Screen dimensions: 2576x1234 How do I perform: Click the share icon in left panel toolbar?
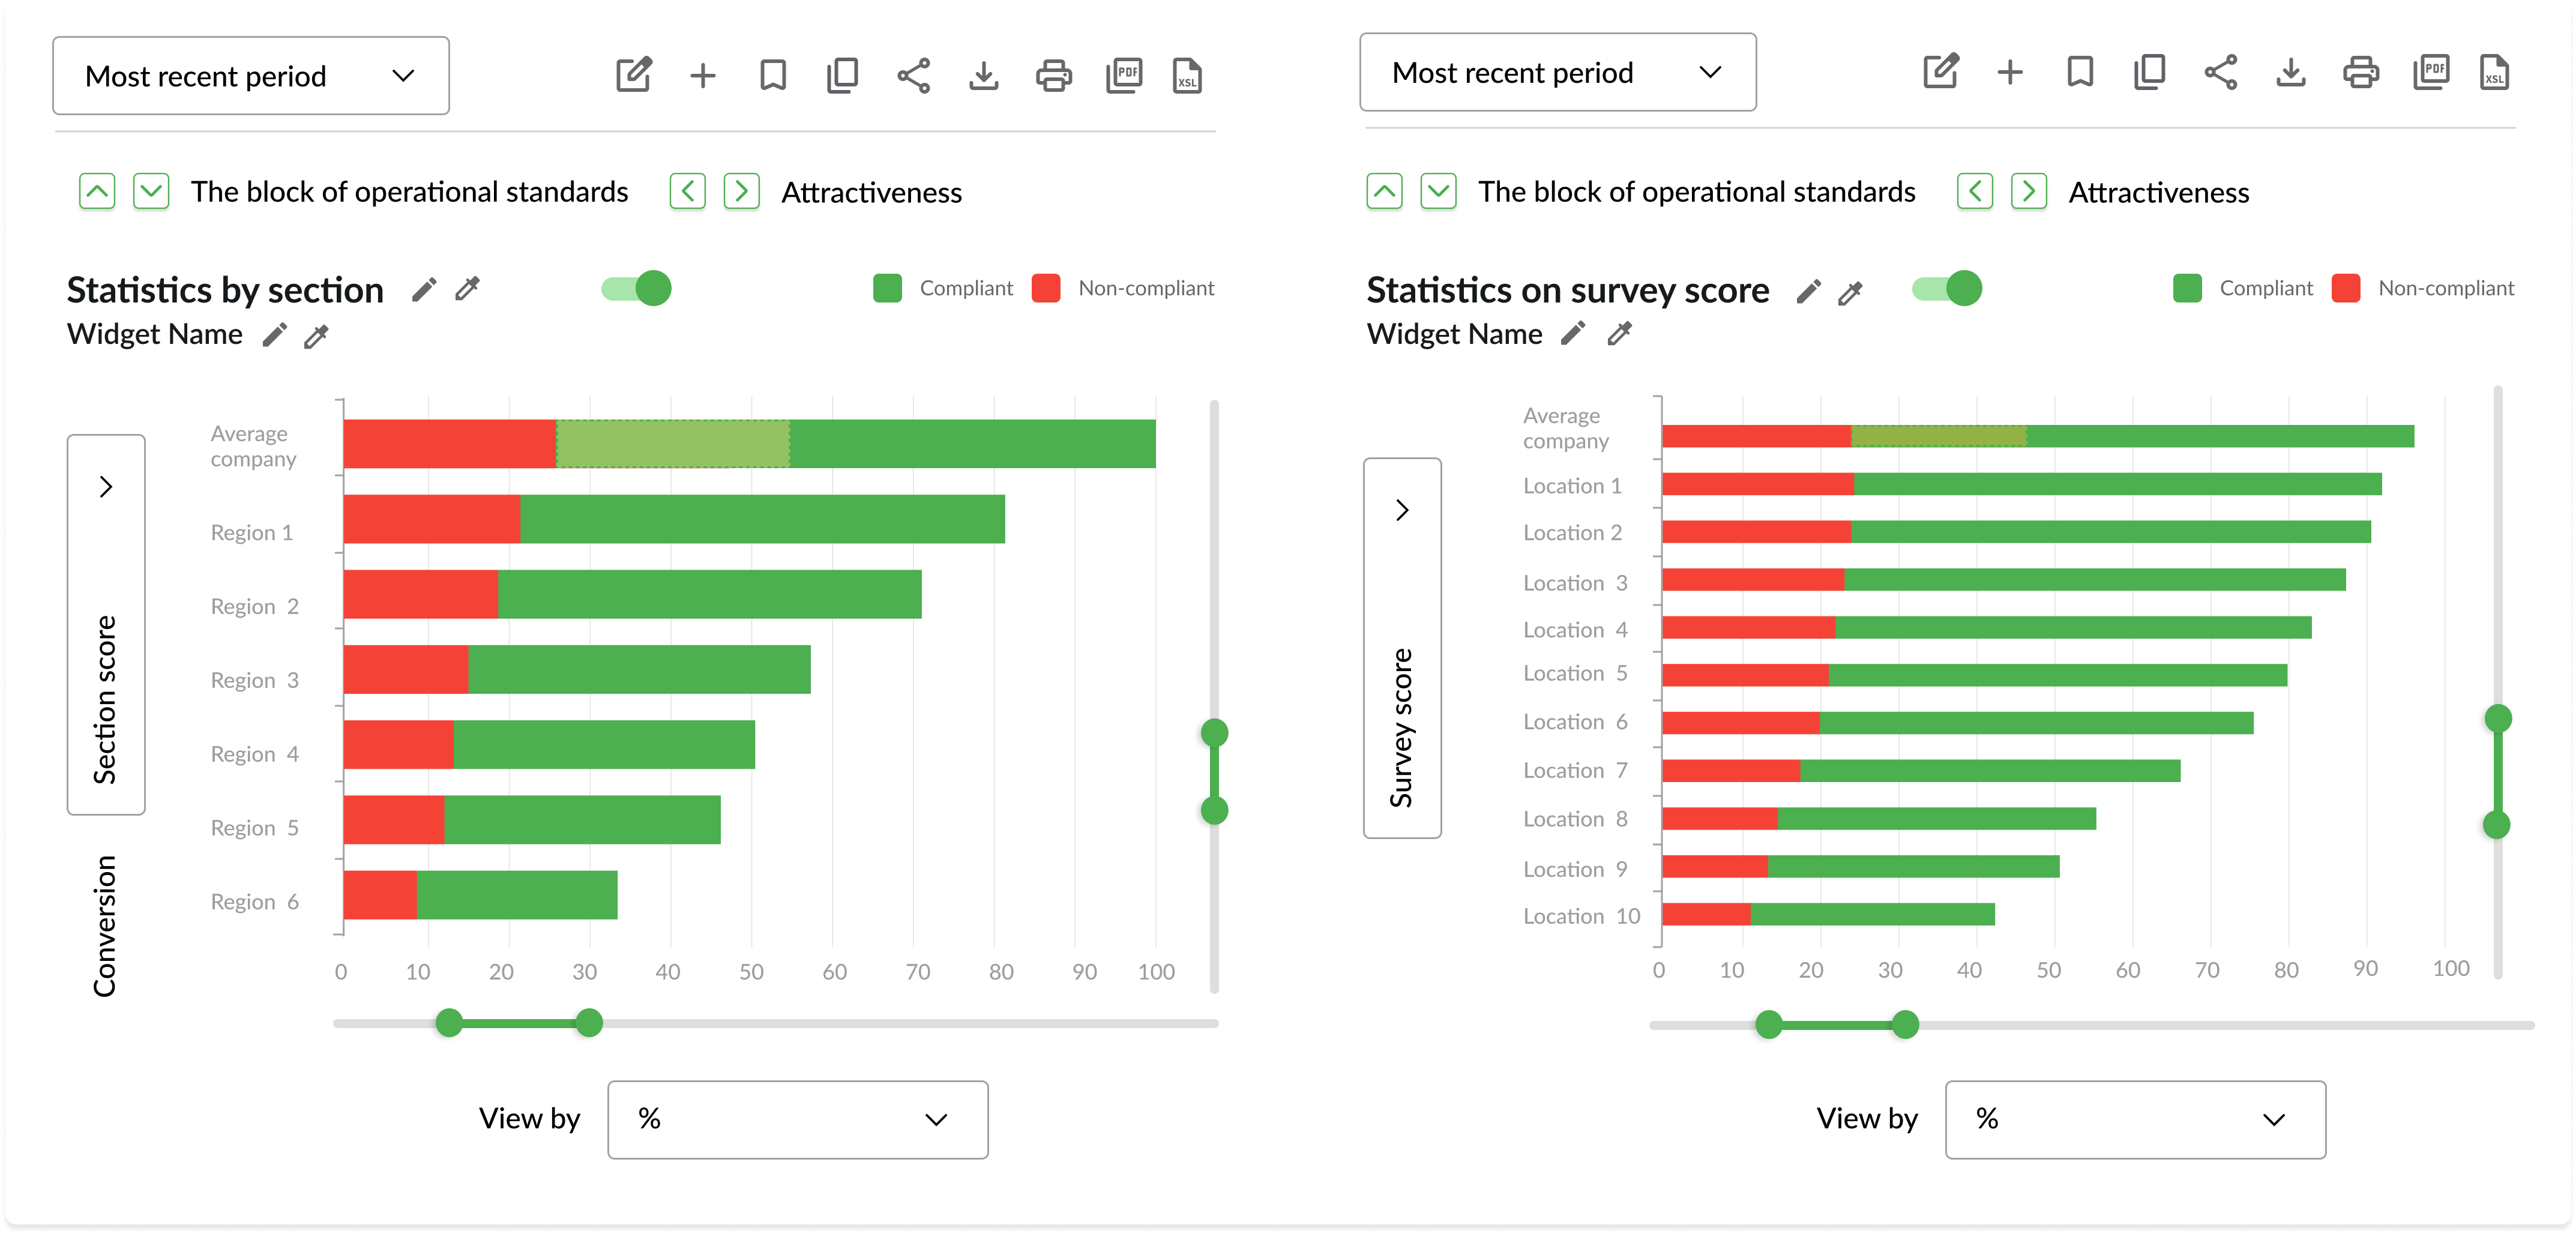point(913,76)
